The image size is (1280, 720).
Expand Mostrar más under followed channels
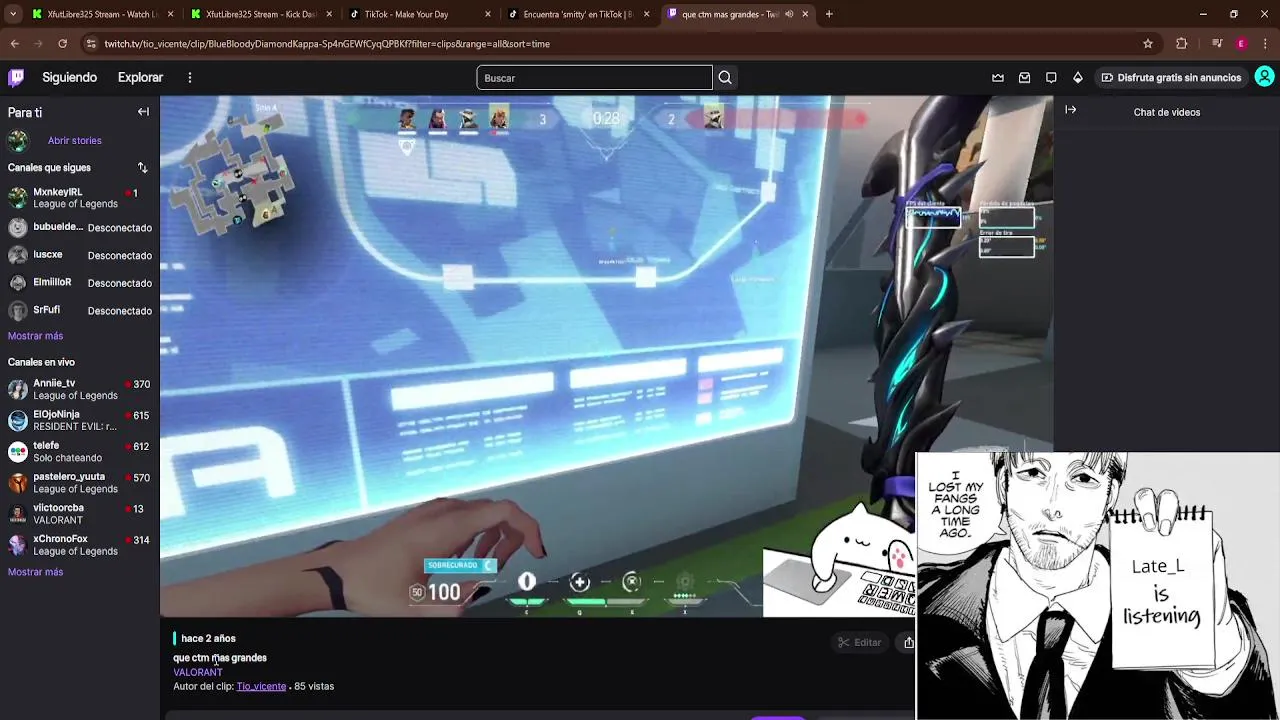[x=35, y=336]
